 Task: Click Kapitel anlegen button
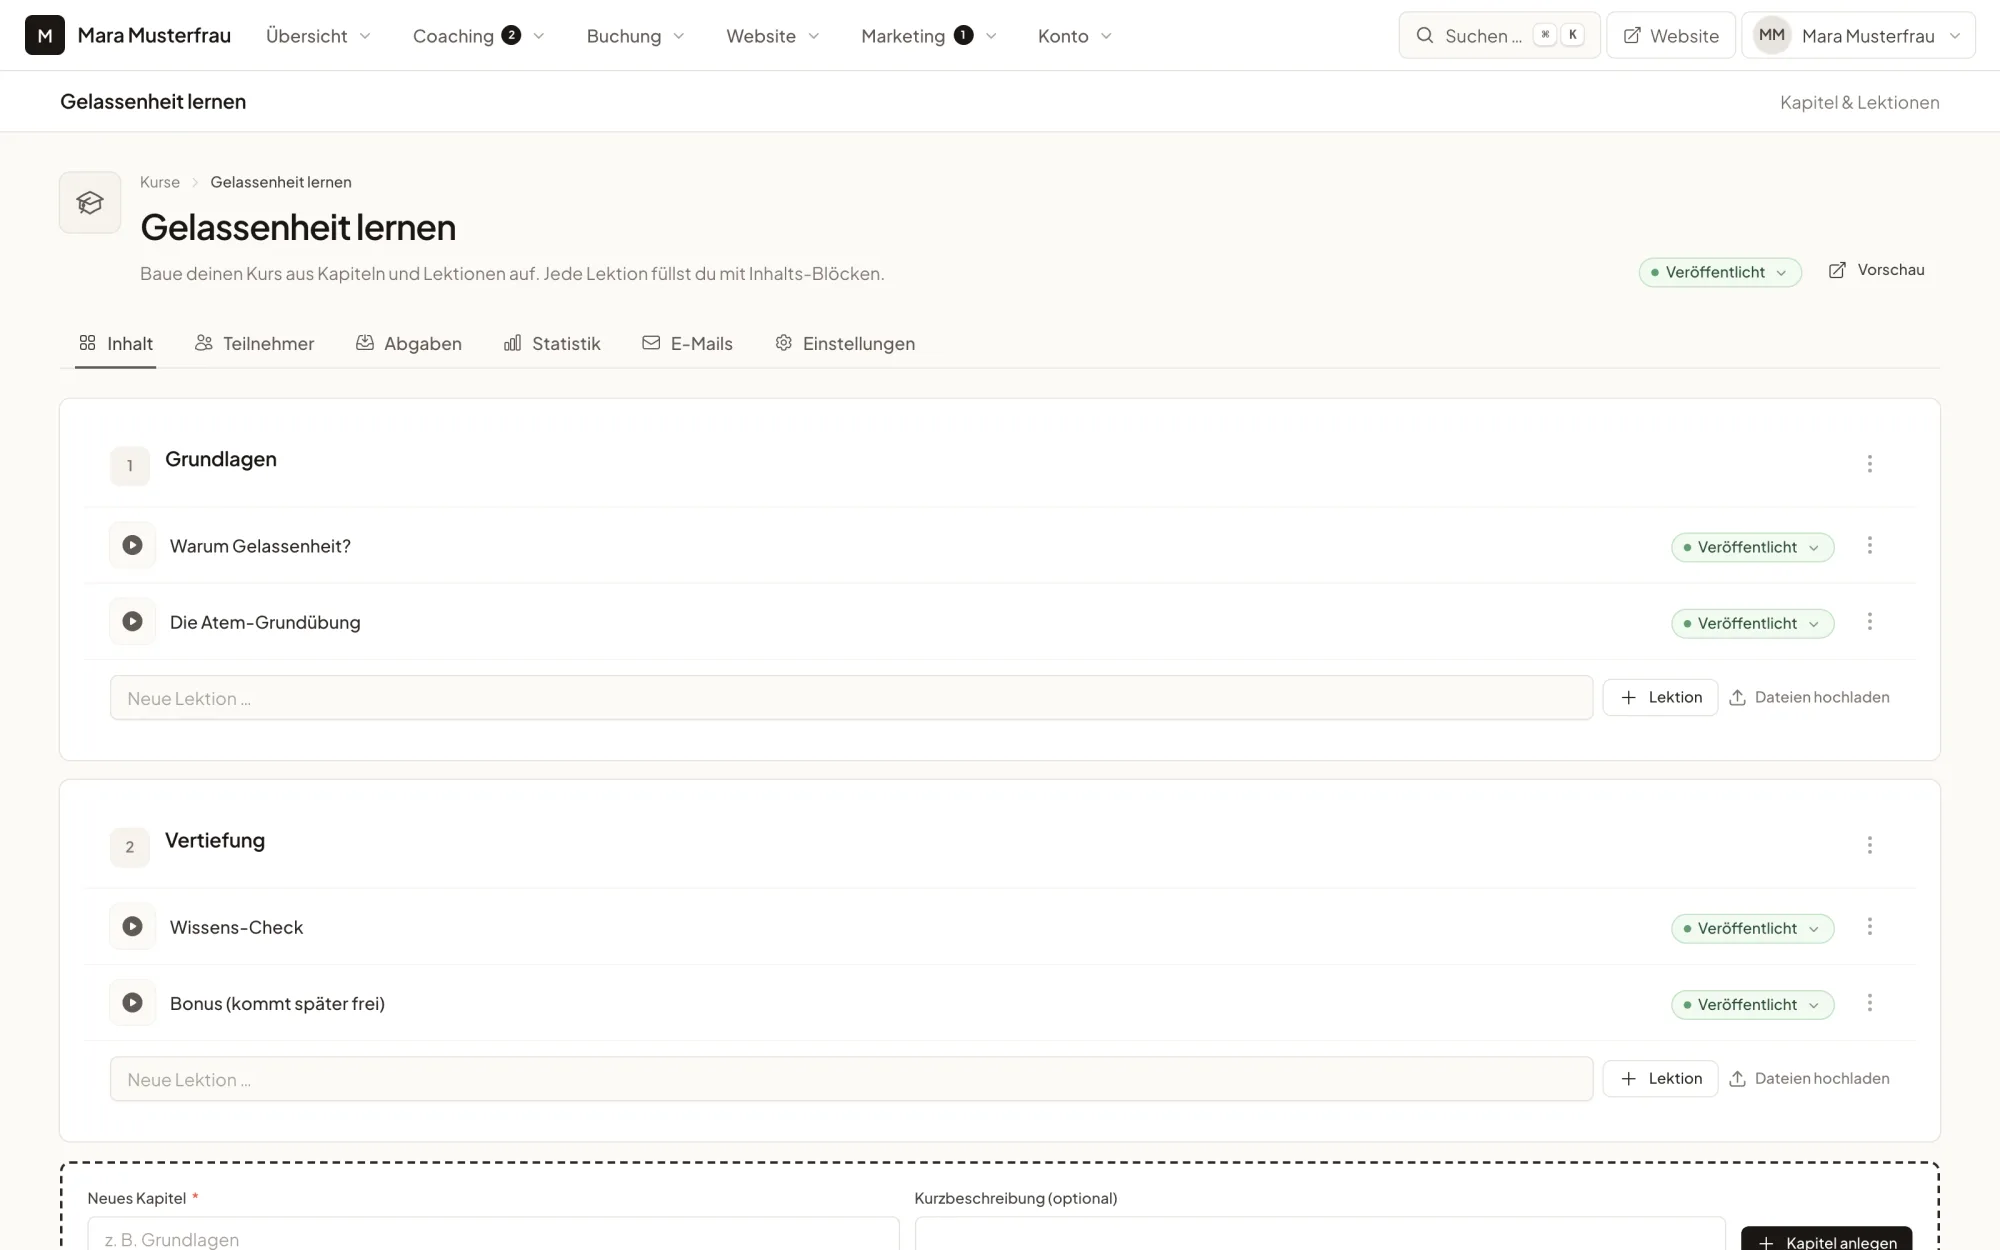click(x=1826, y=1240)
